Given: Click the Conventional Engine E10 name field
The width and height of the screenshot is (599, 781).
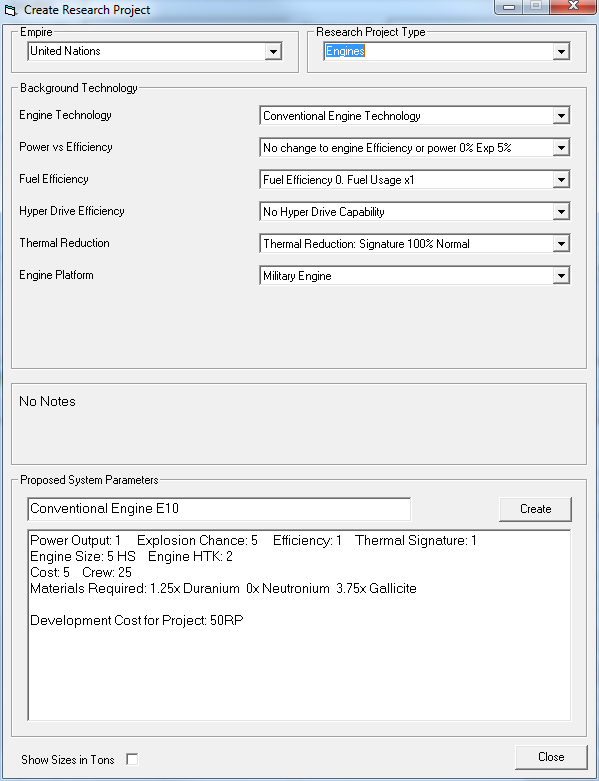Looking at the screenshot, I should point(219,509).
